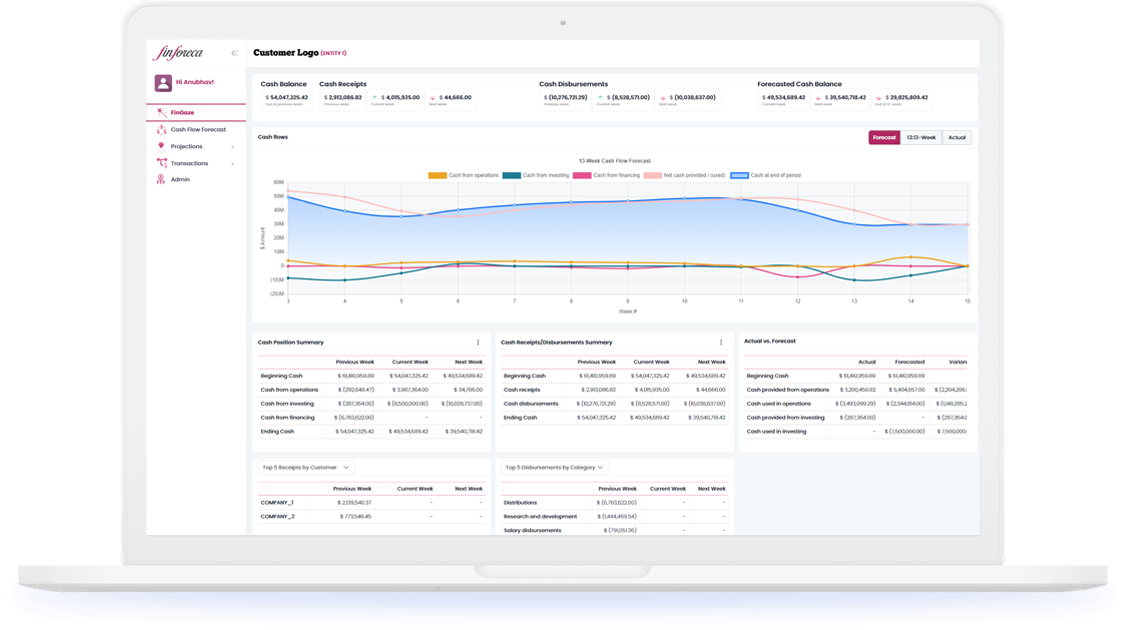The width and height of the screenshot is (1126, 630).
Task: Toggle Cash from financing legend swatch
Action: (x=582, y=175)
